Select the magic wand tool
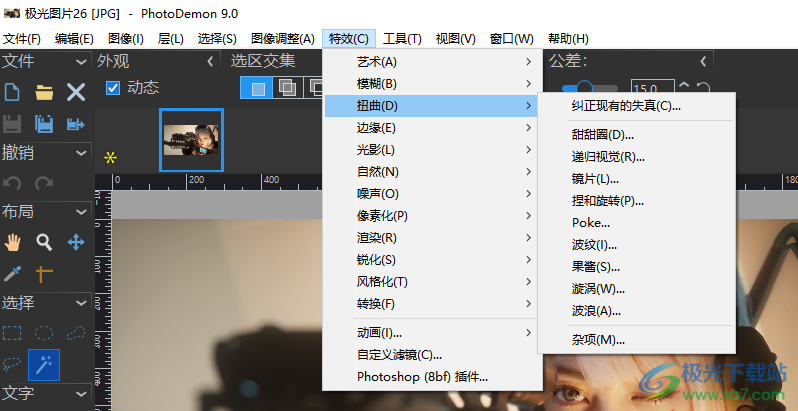This screenshot has width=798, height=411. 44,365
